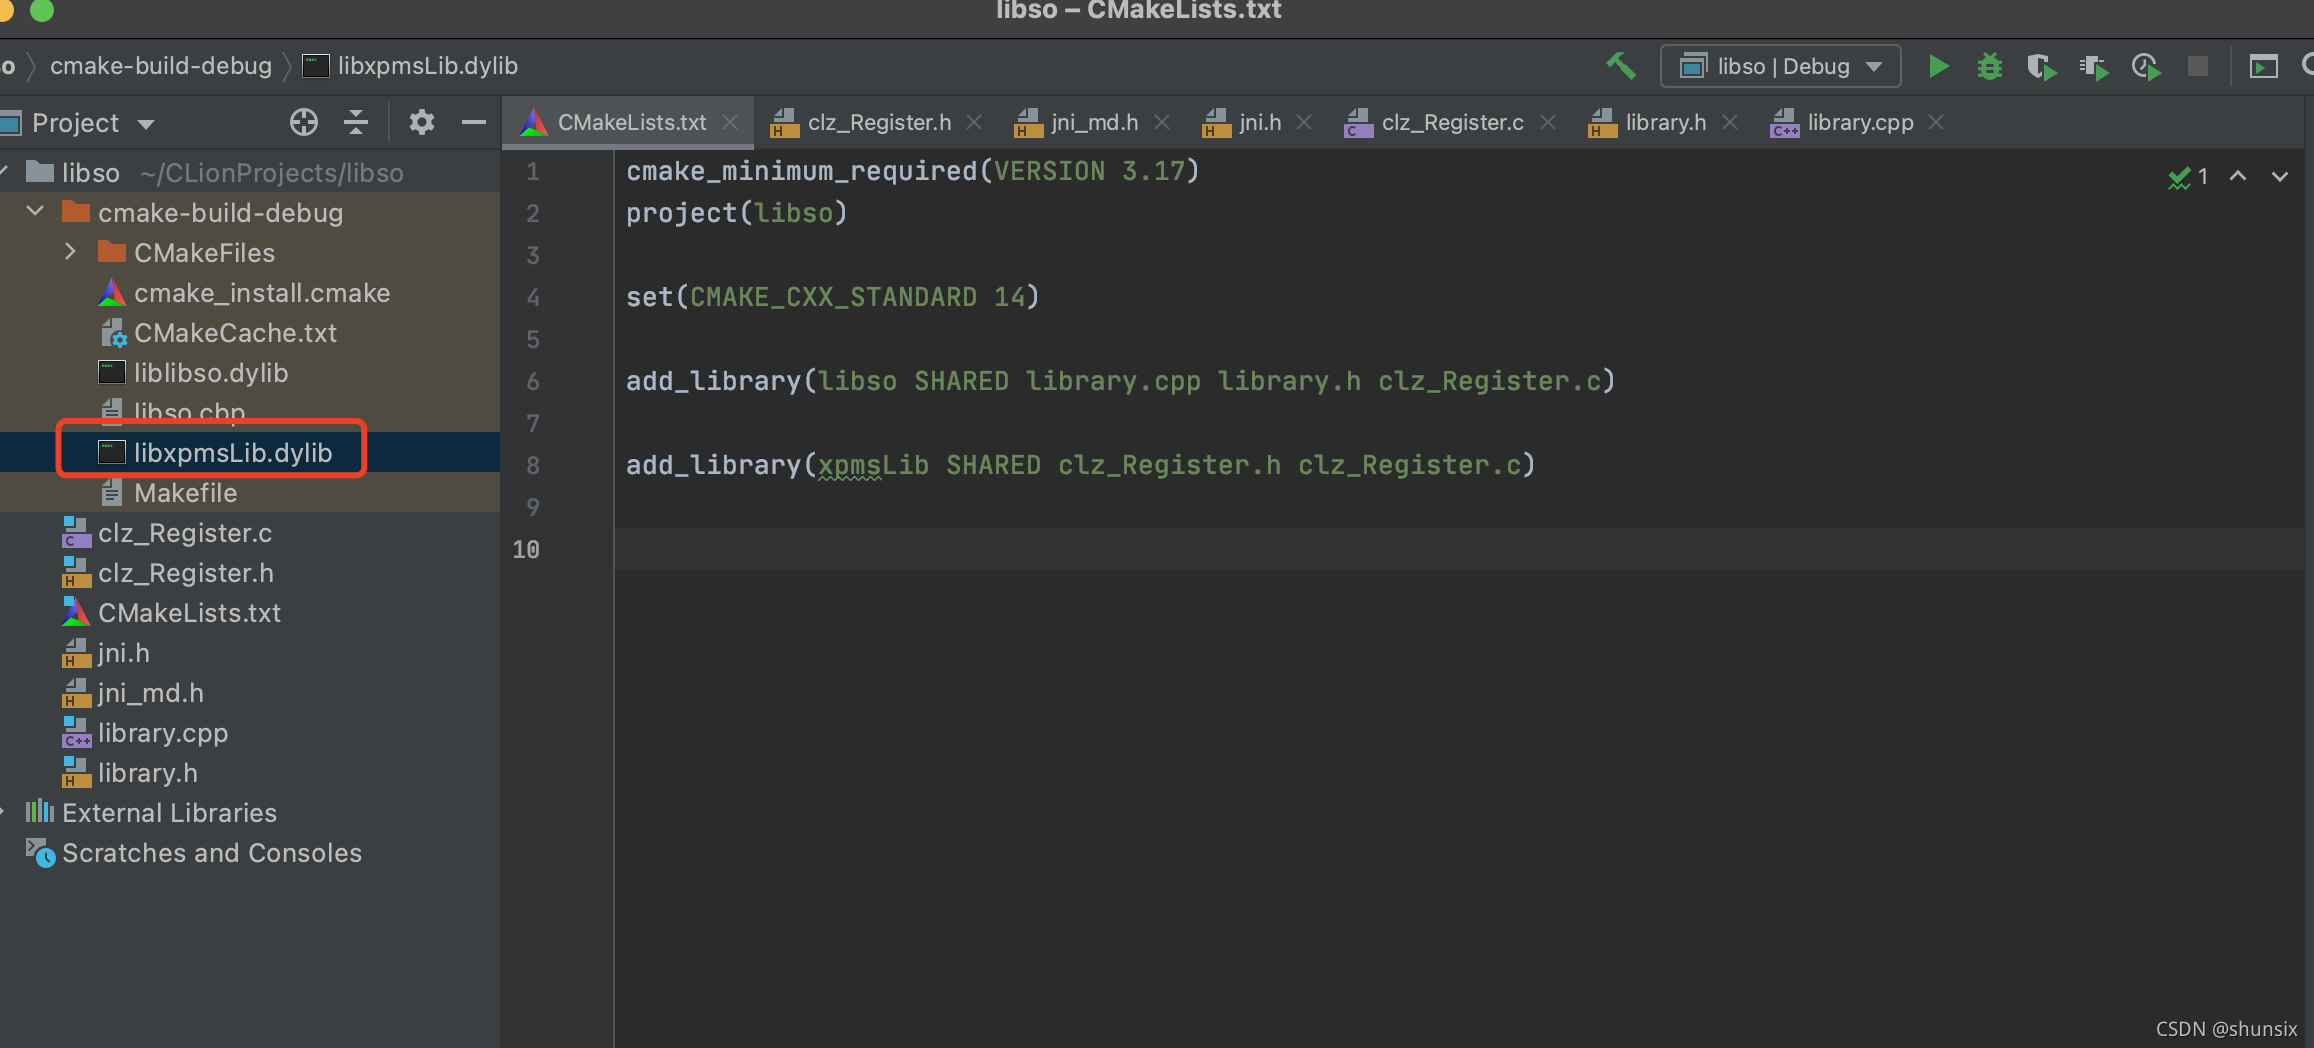
Task: Close the clz_Register.h tab
Action: pos(974,122)
